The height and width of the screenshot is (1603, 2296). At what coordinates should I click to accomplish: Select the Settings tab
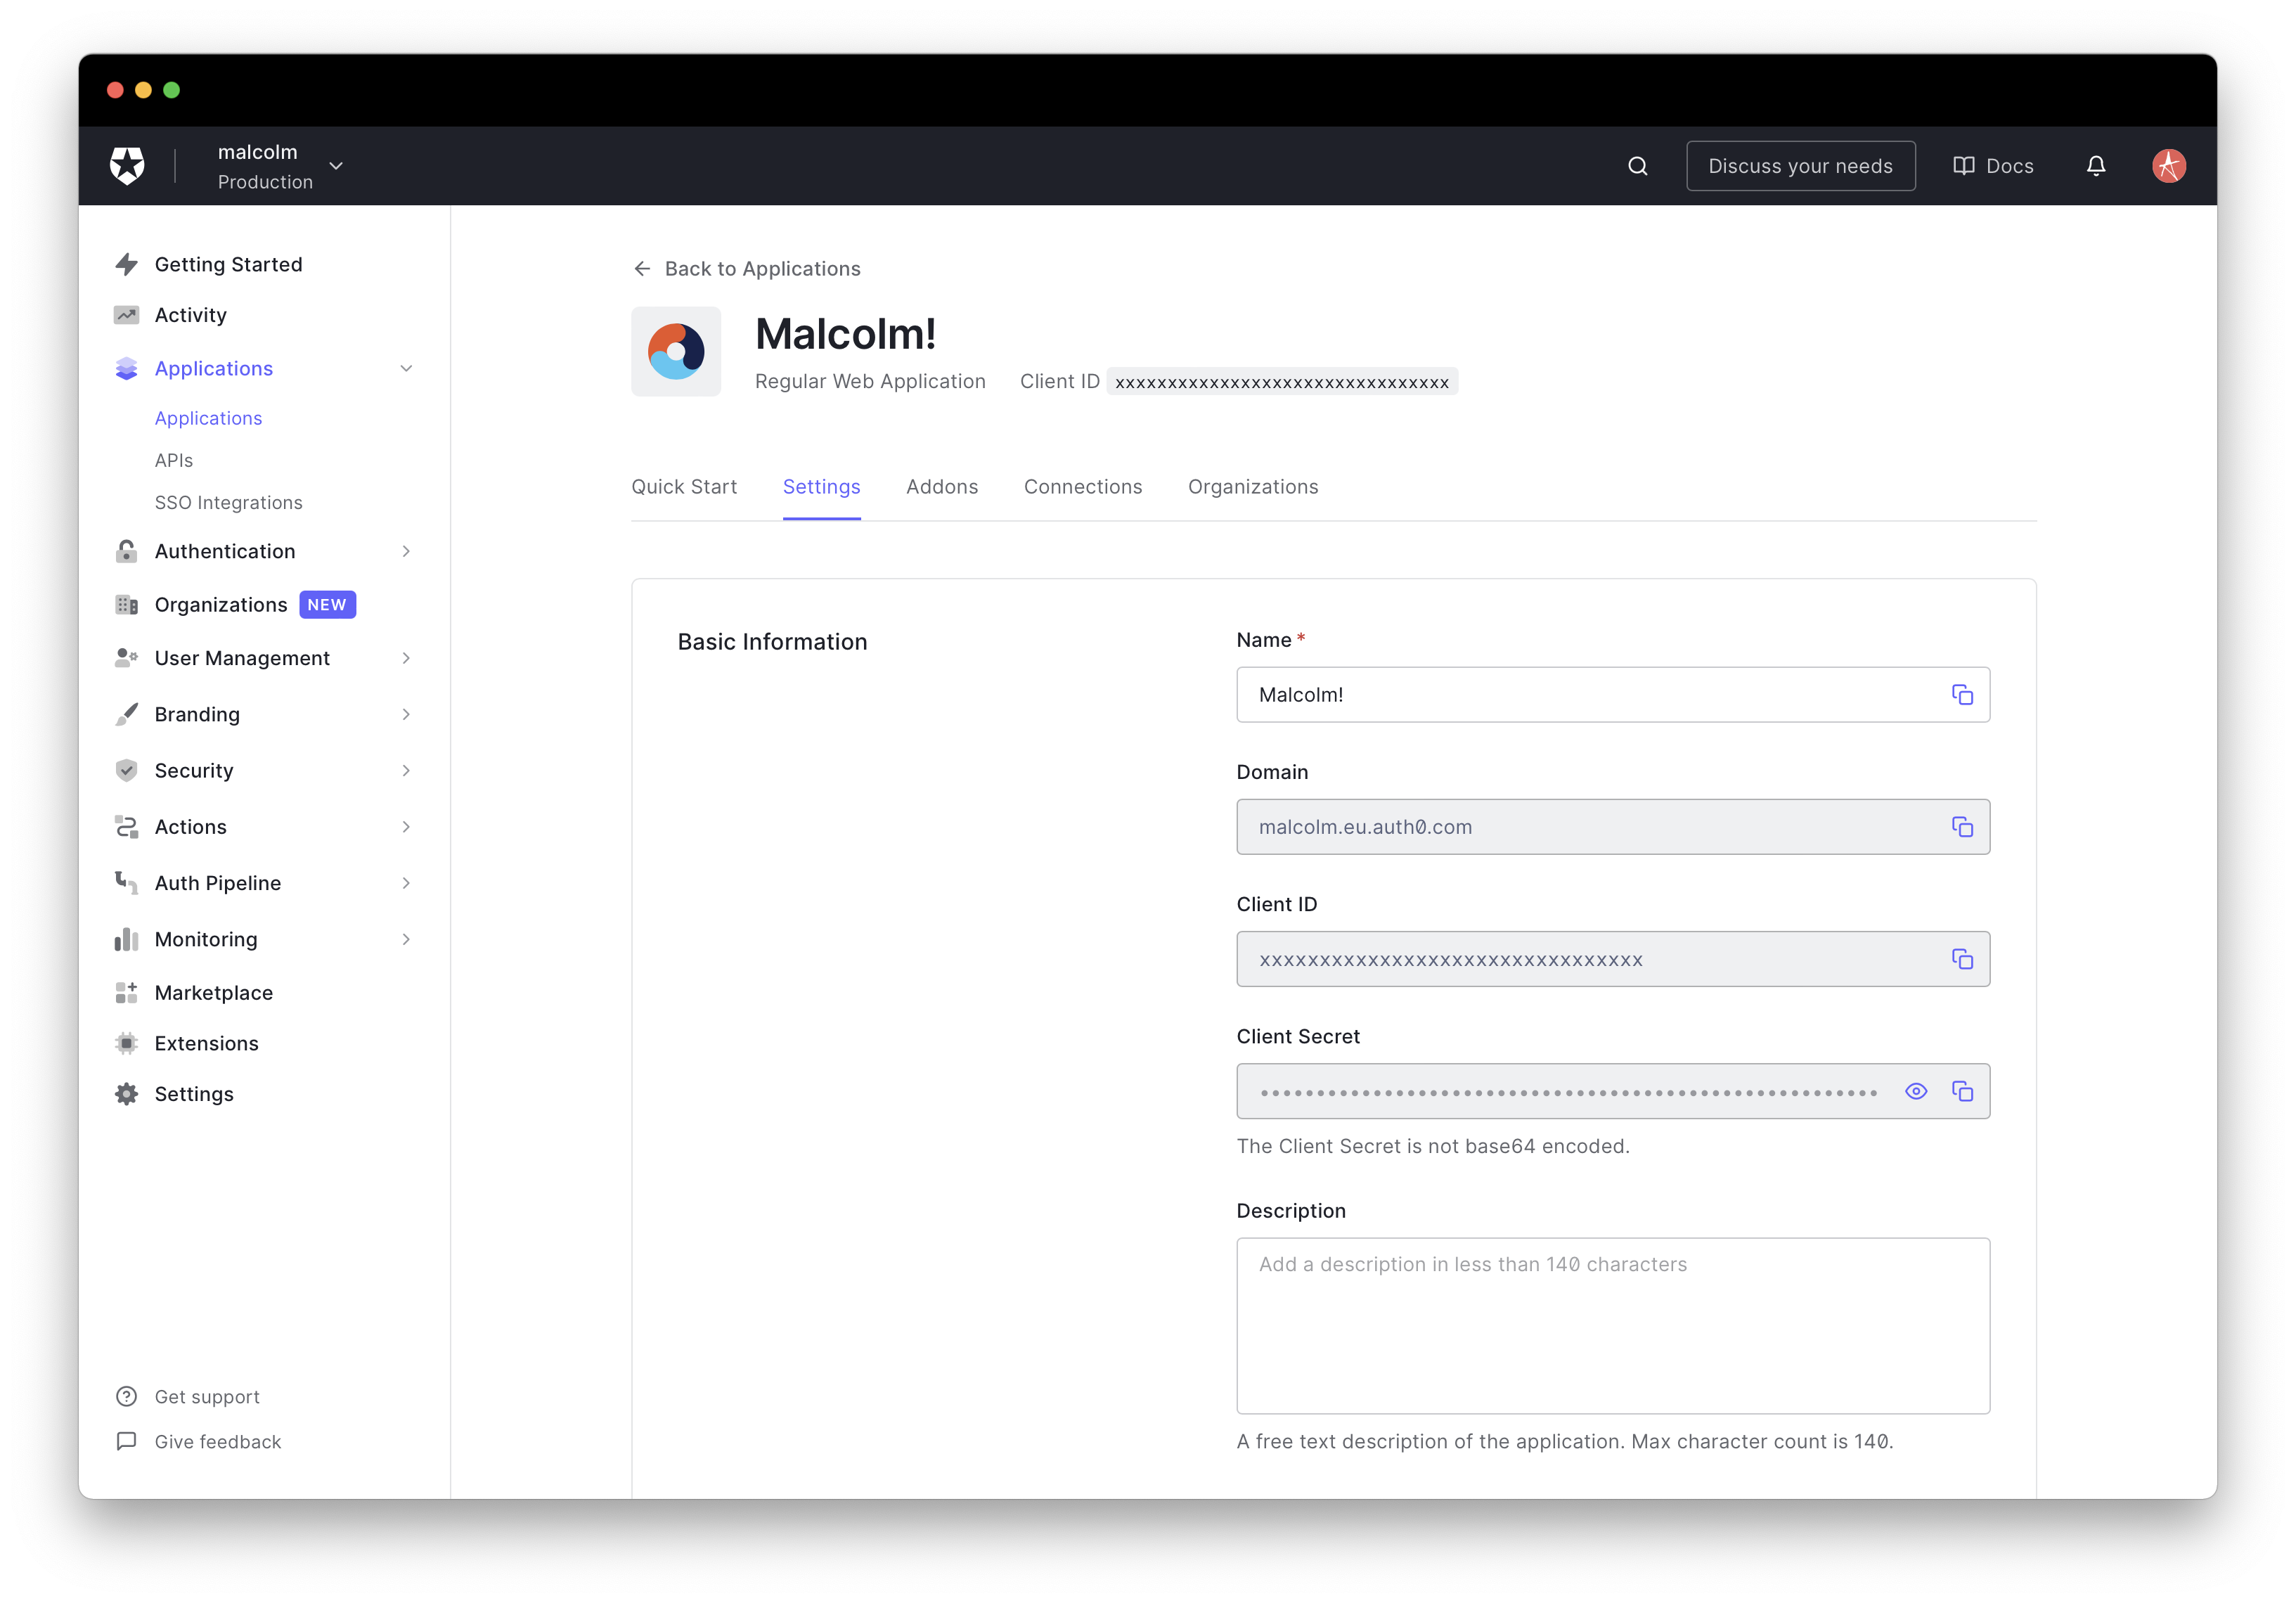click(x=821, y=487)
